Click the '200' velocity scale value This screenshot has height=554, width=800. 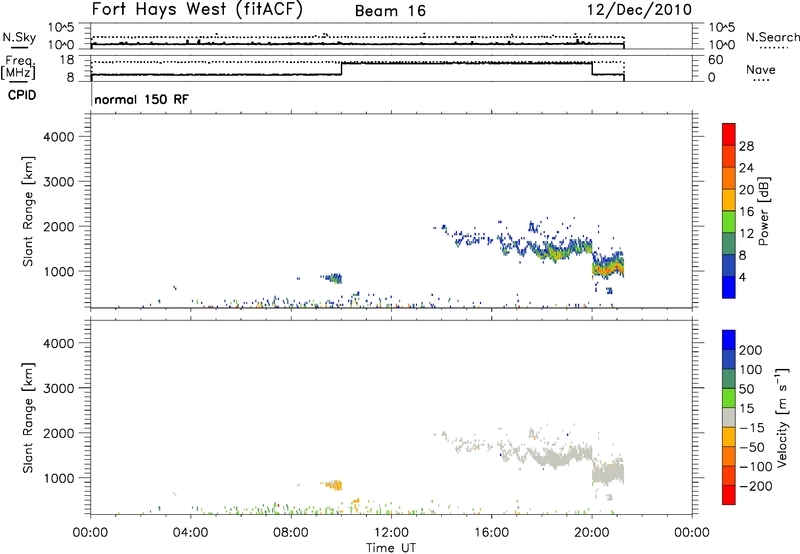point(751,350)
